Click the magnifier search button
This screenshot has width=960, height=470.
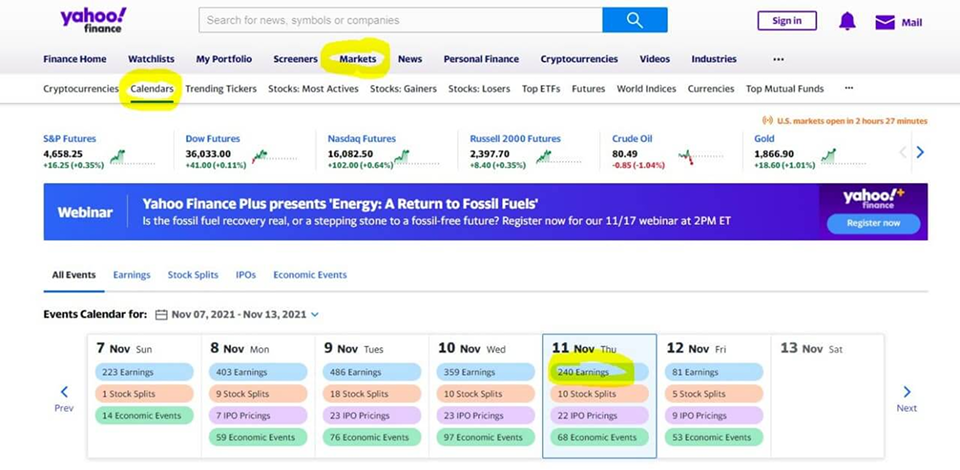[x=634, y=20]
